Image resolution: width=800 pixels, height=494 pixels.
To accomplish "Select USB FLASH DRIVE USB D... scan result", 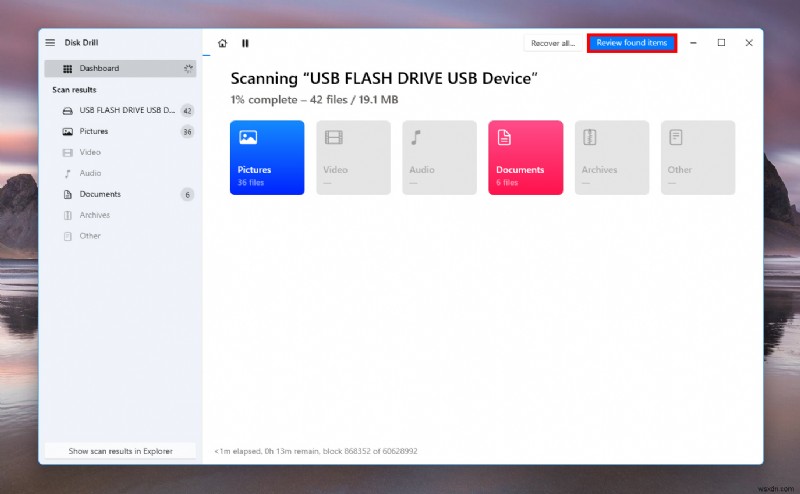I will (120, 110).
